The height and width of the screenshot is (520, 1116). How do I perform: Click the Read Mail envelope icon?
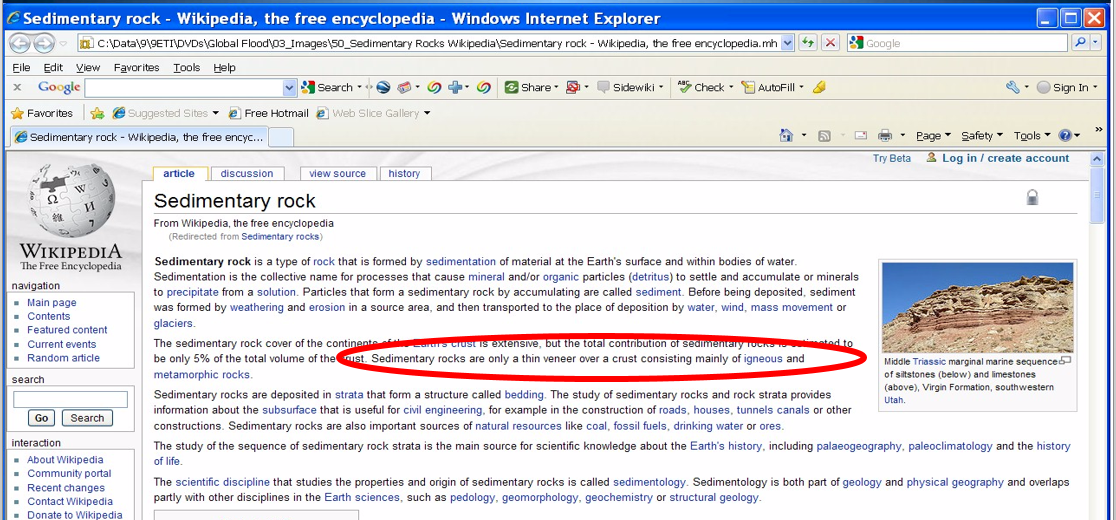click(x=860, y=135)
